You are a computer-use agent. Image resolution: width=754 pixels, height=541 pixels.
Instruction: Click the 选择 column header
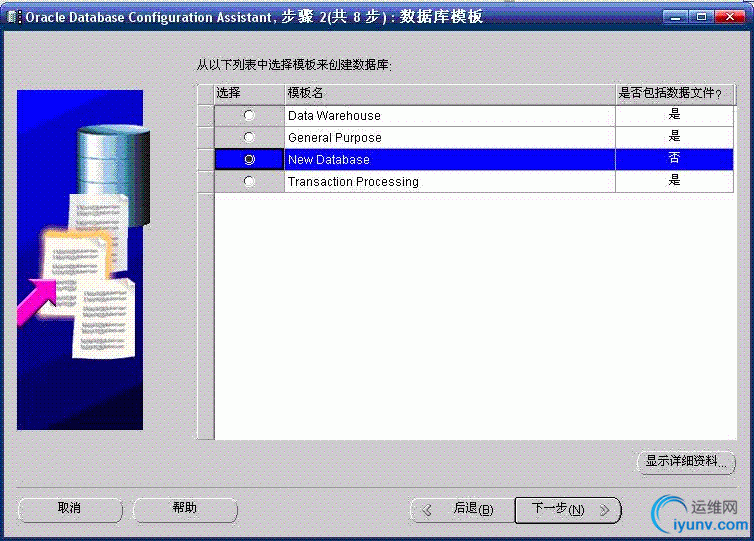click(249, 94)
